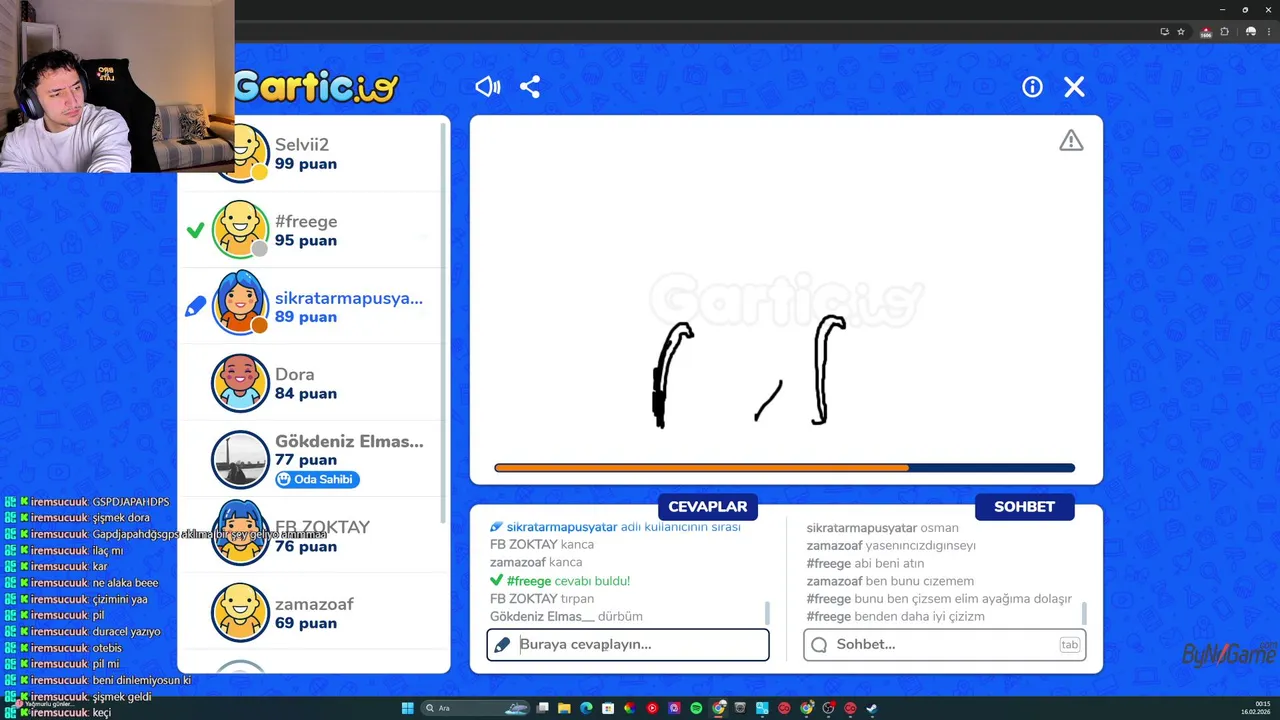Screen dimensions: 1280x720
Task: Mute the game sound via speaker icon
Action: [x=487, y=87]
